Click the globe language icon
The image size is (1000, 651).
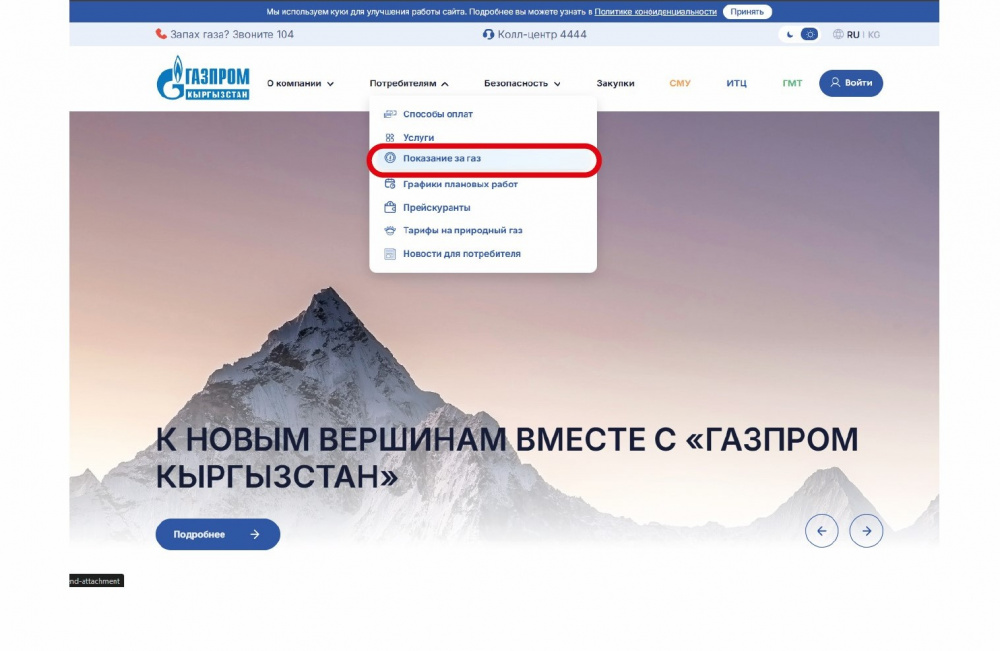coord(837,35)
